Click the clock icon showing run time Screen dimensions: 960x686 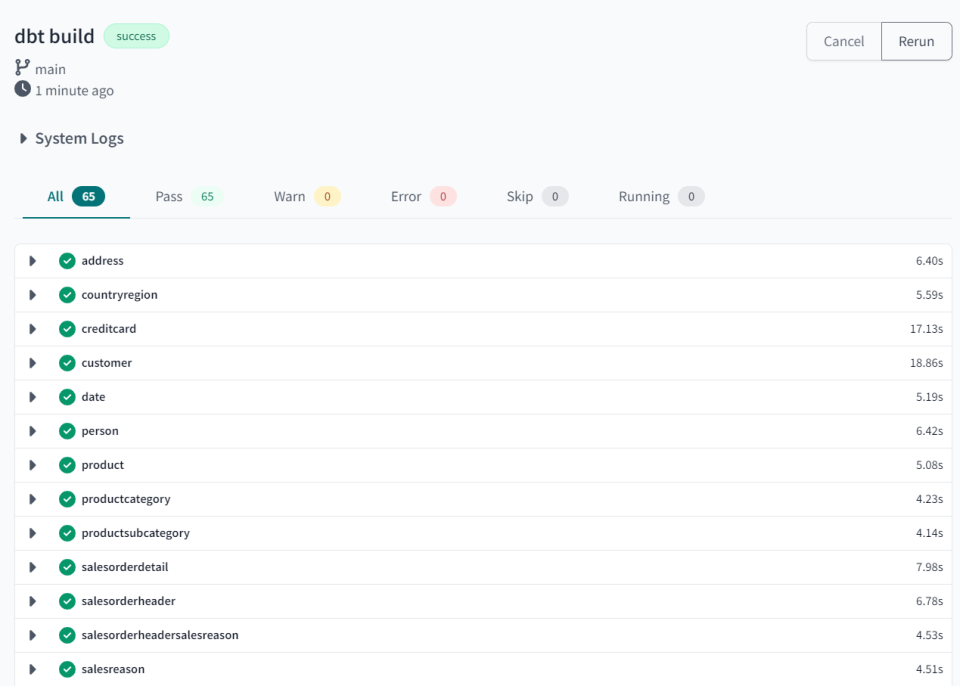(21, 90)
